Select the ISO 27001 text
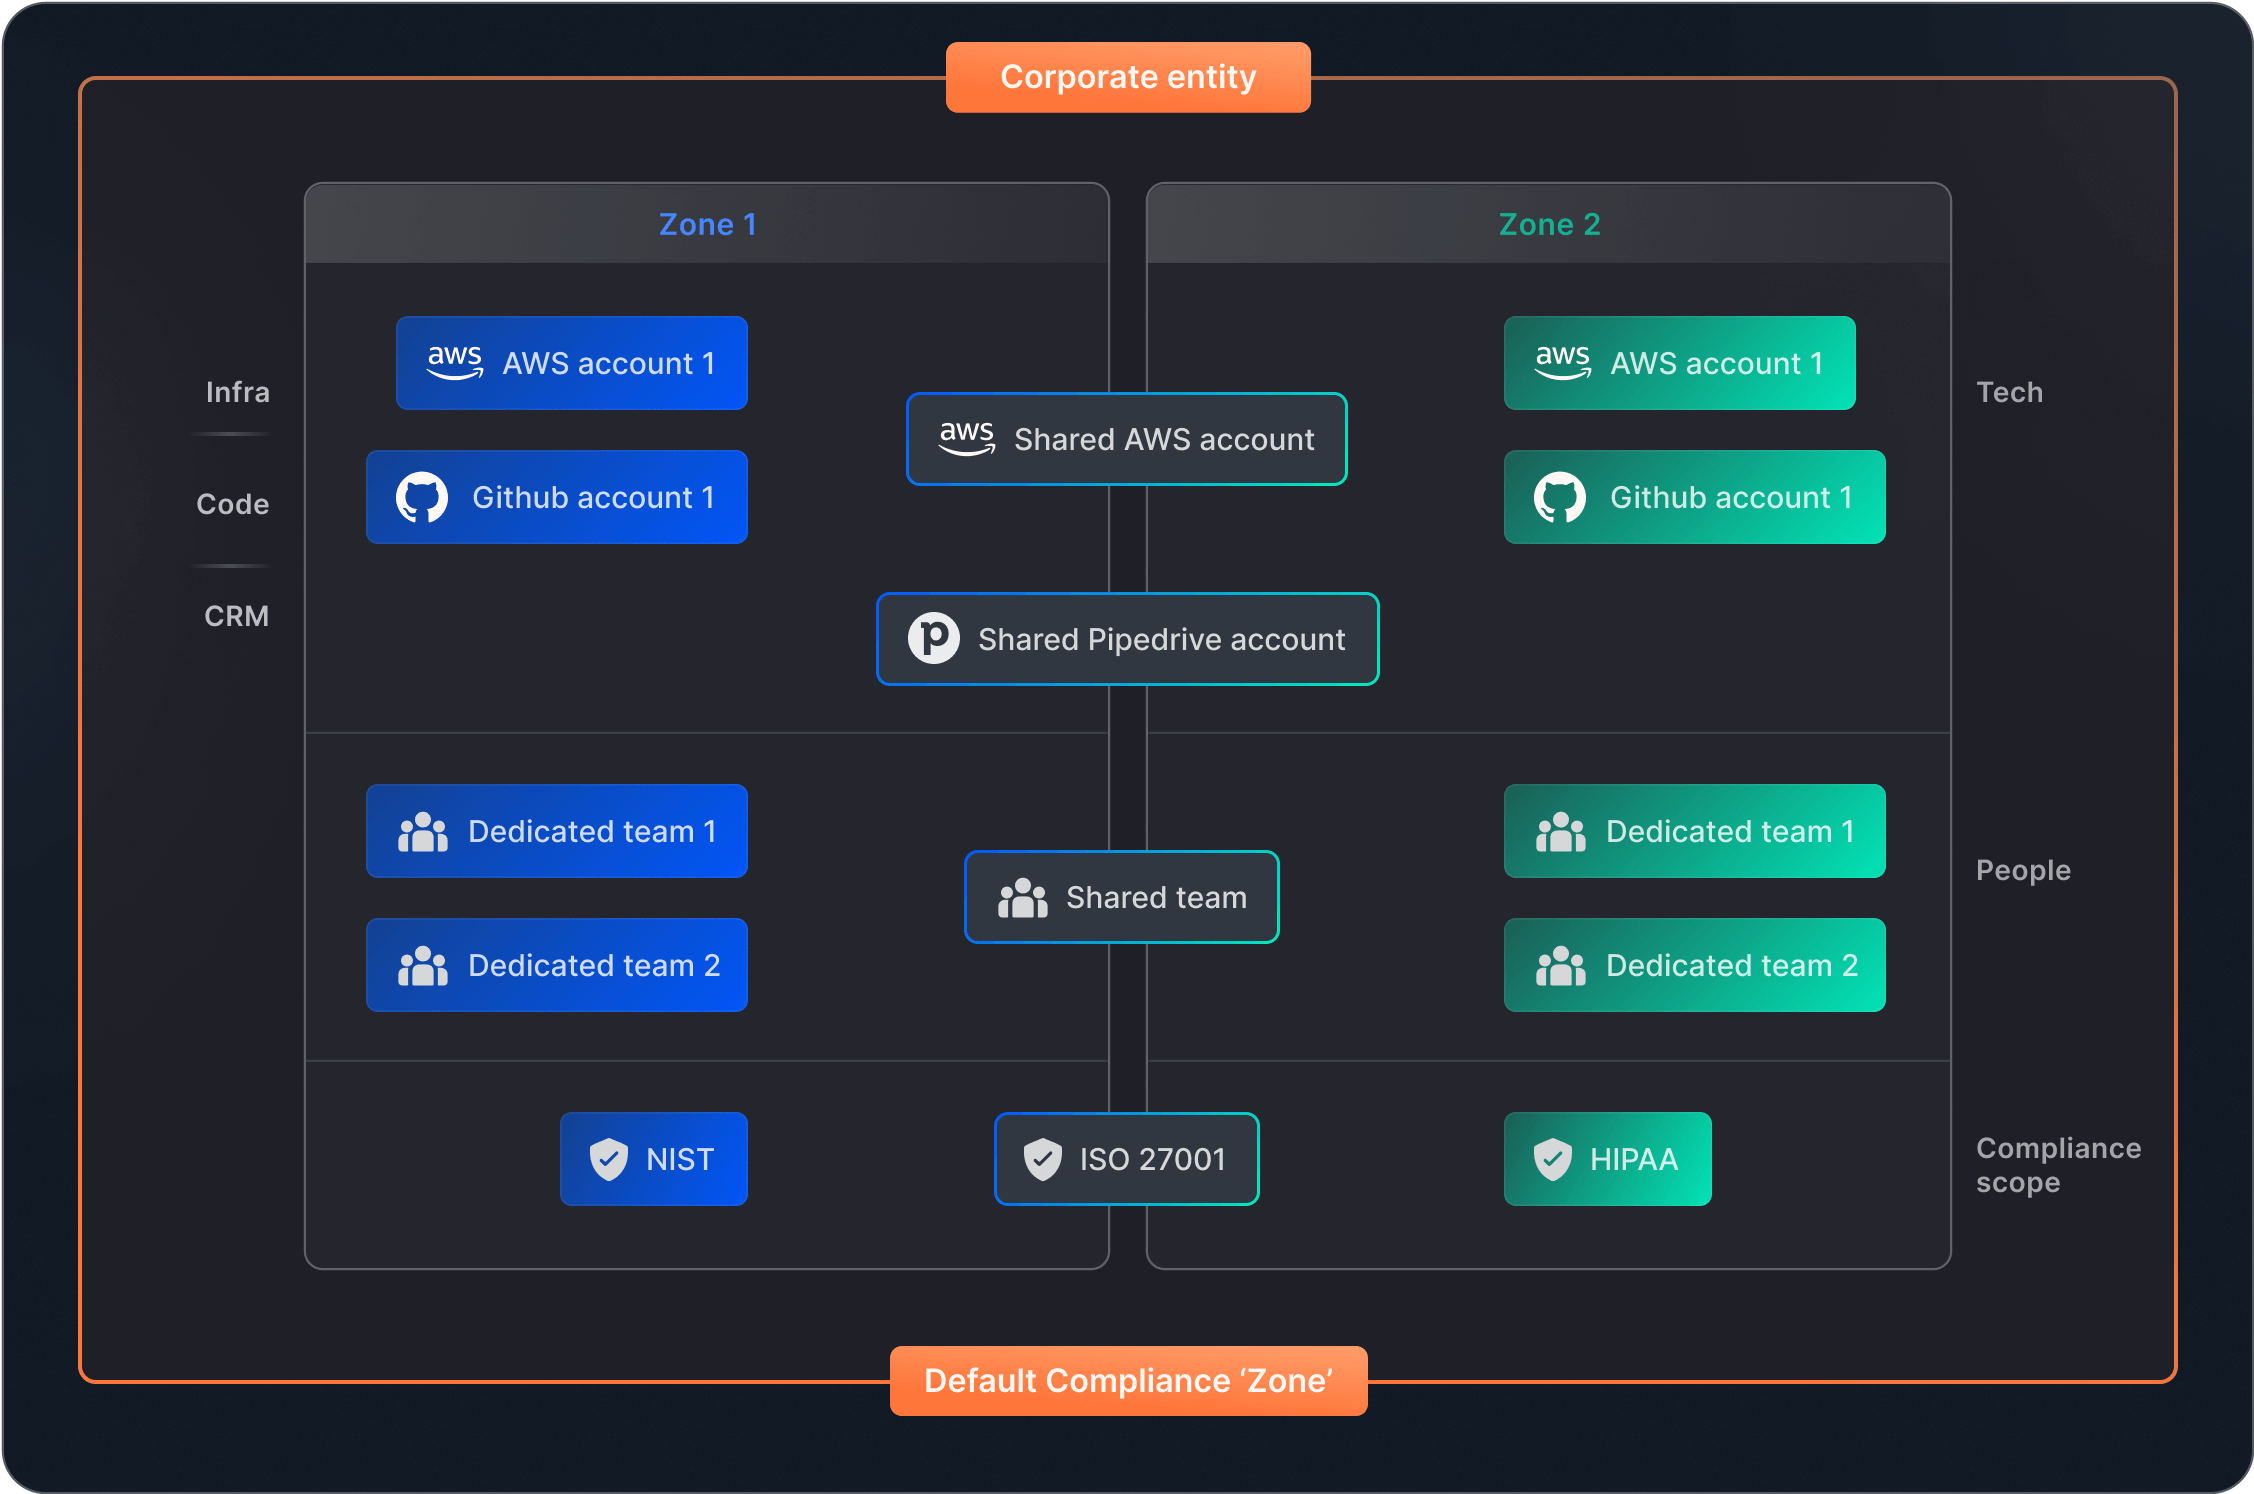The width and height of the screenshot is (2254, 1494). [x=1153, y=1159]
